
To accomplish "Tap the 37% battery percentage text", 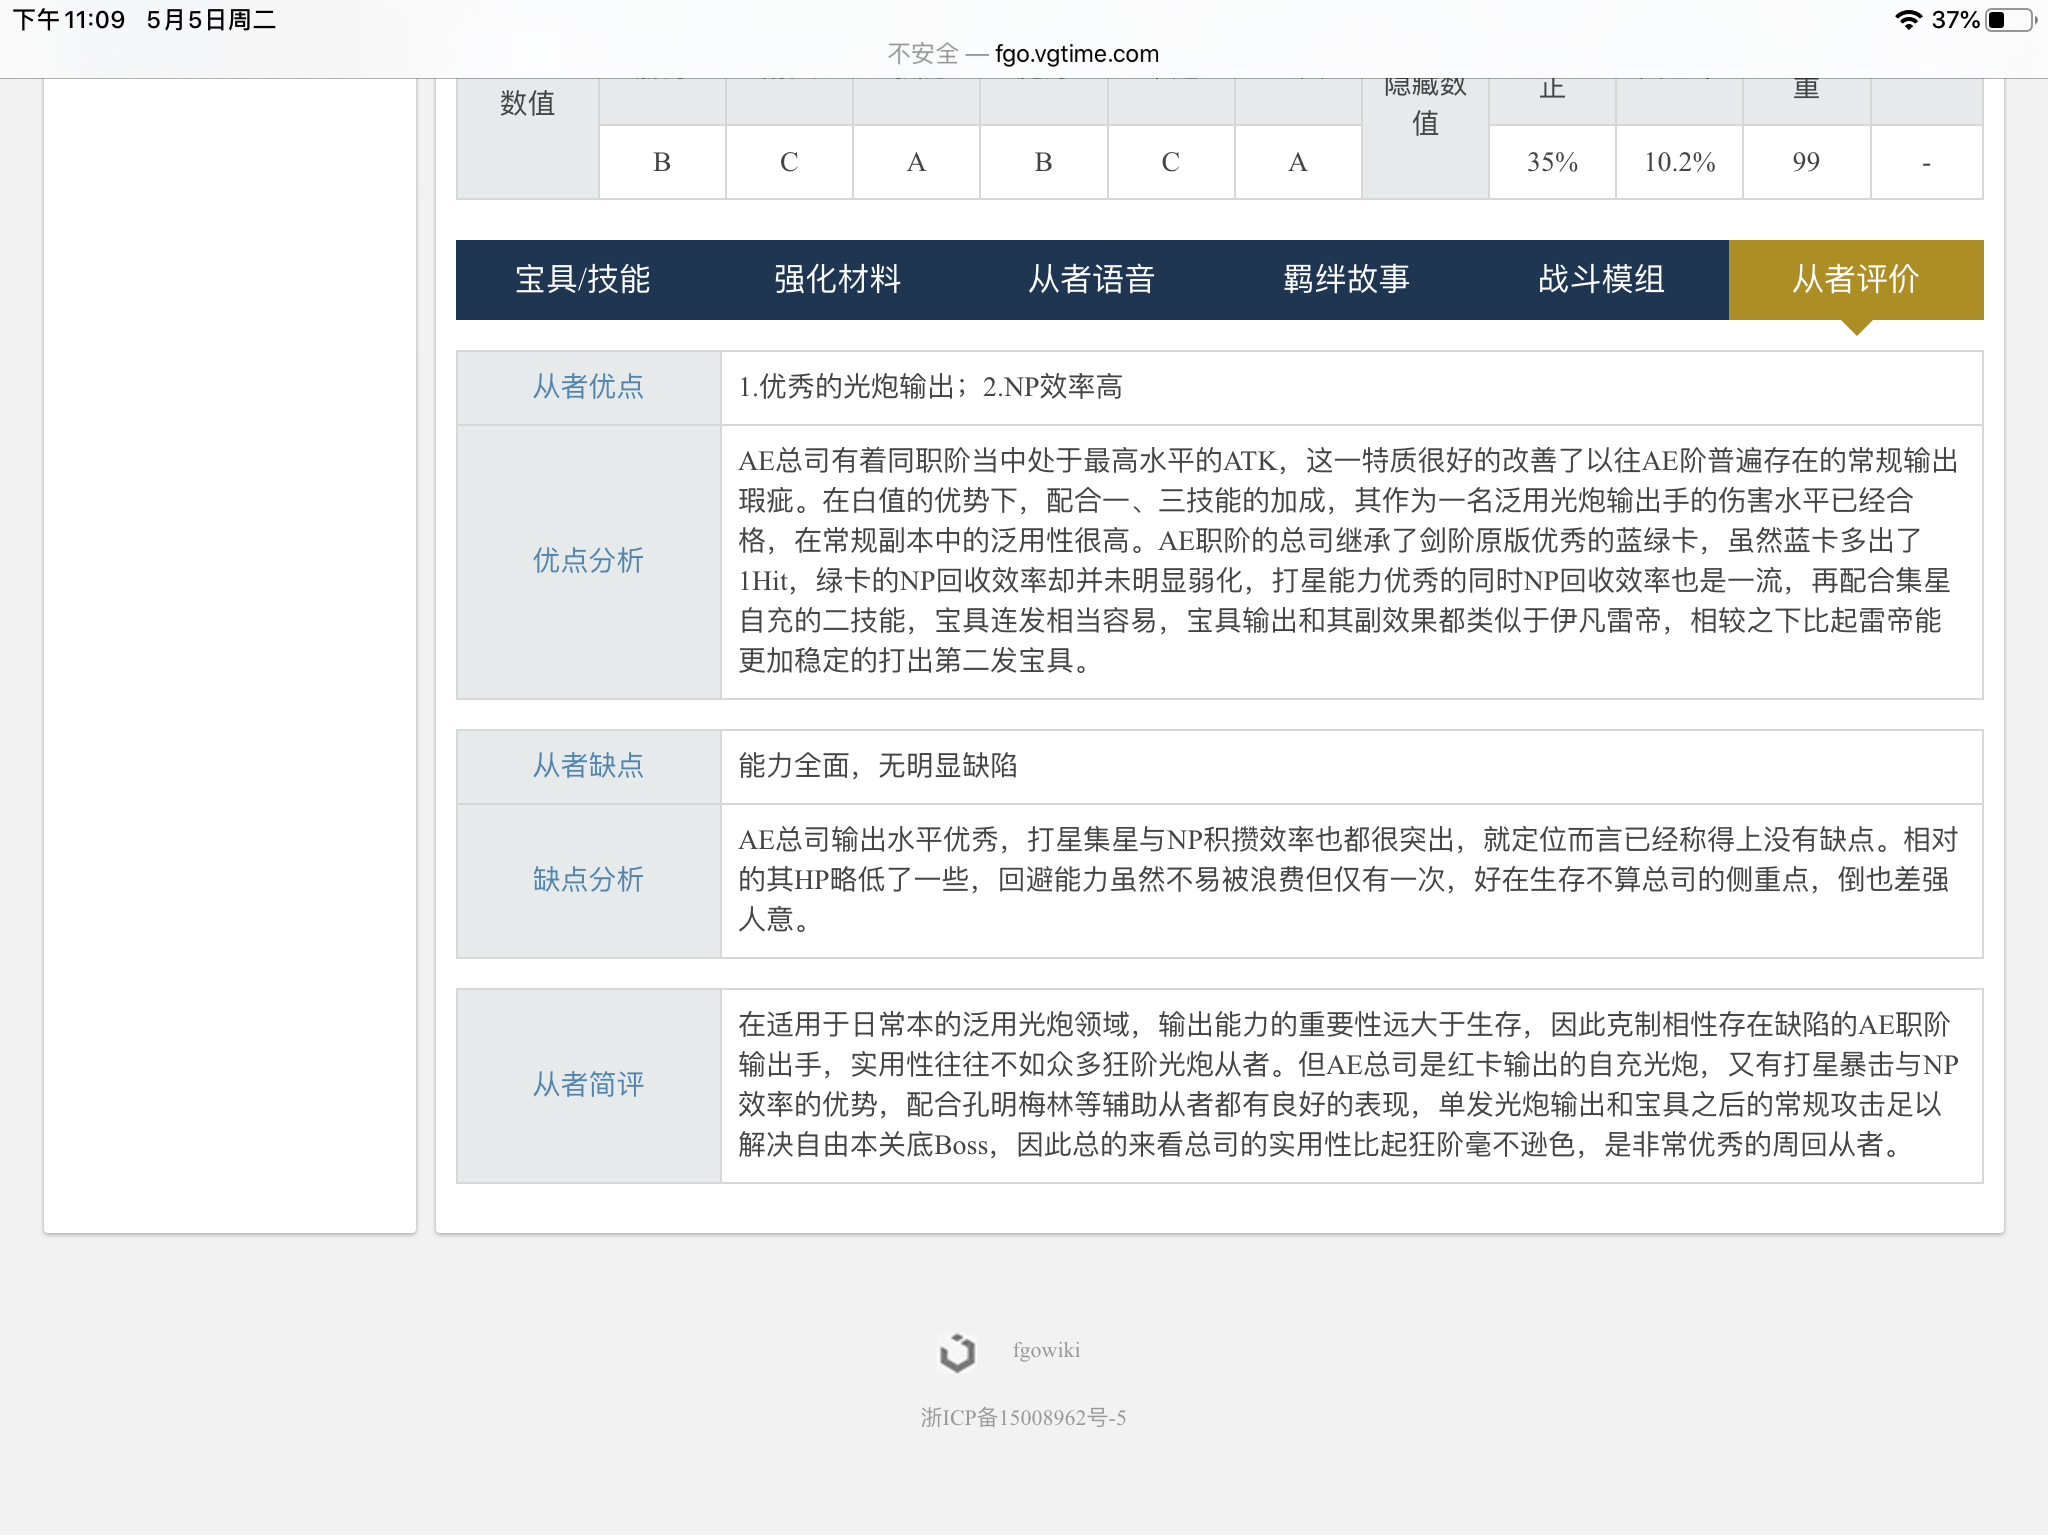I will (x=1955, y=20).
